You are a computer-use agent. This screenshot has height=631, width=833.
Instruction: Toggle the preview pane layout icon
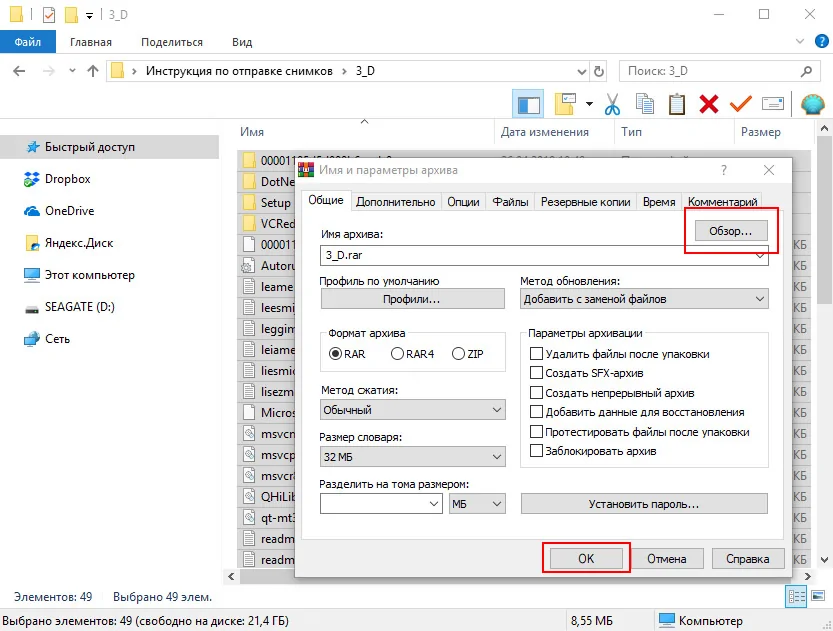pyautogui.click(x=527, y=104)
